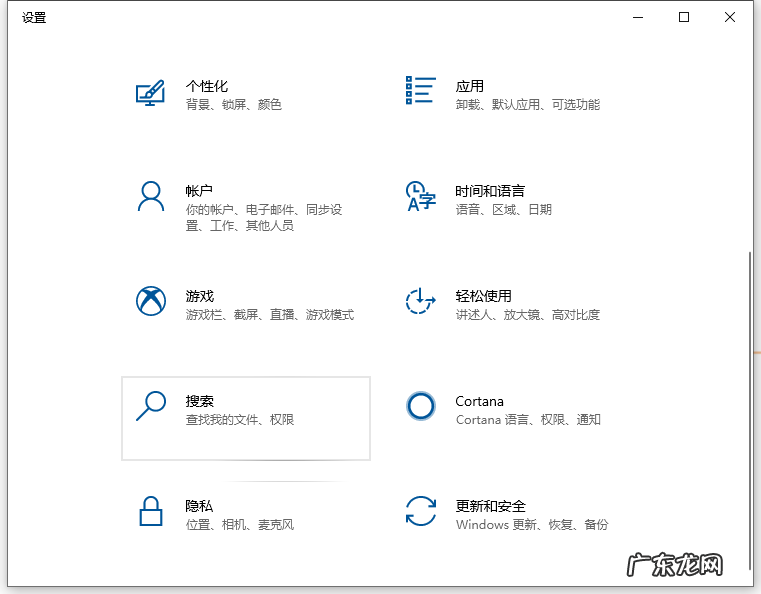This screenshot has width=761, height=594.
Task: Open 轻松使用 settings title
Action: tap(483, 296)
